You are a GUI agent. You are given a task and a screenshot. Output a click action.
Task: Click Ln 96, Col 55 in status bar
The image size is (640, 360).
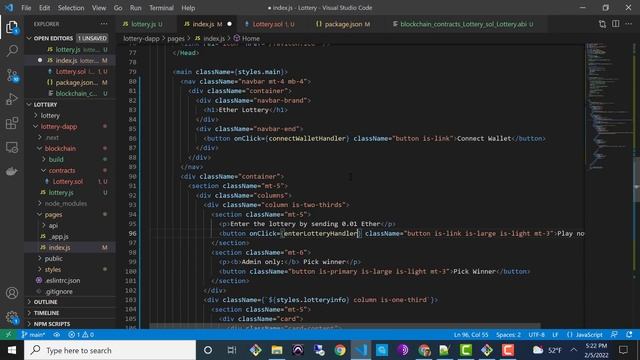coord(471,335)
